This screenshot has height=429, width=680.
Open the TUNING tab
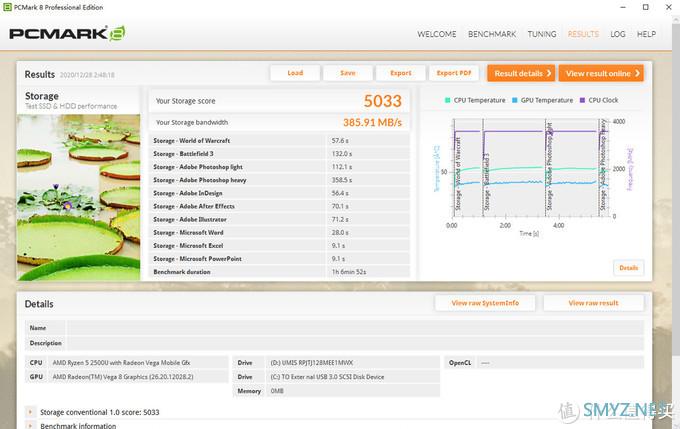(542, 34)
